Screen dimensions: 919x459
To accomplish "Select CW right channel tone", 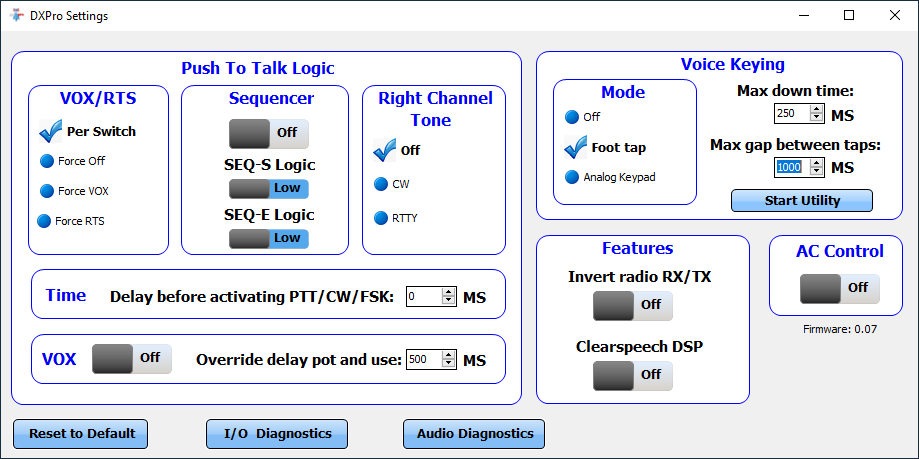I will (x=392, y=185).
